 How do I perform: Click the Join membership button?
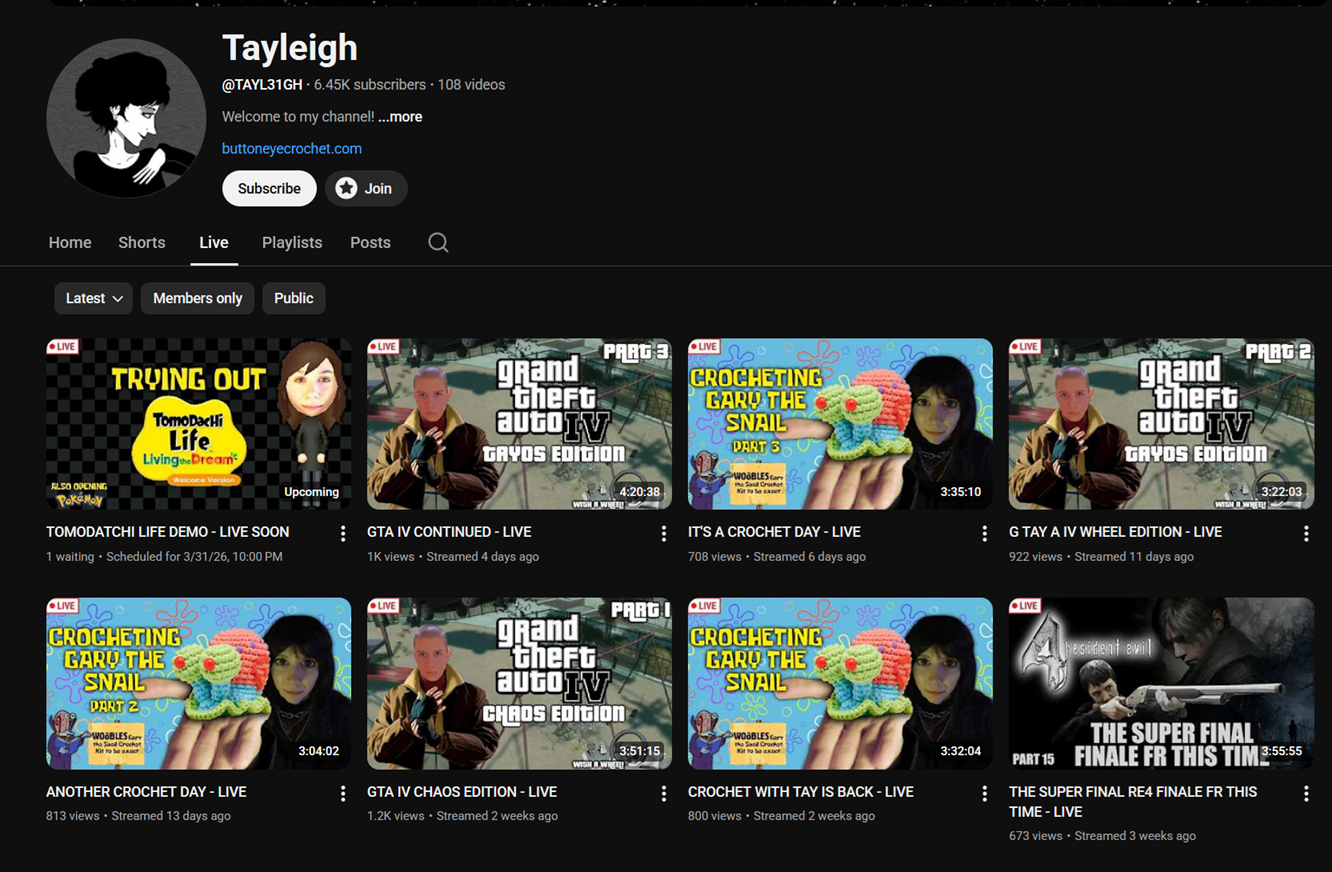(x=366, y=188)
